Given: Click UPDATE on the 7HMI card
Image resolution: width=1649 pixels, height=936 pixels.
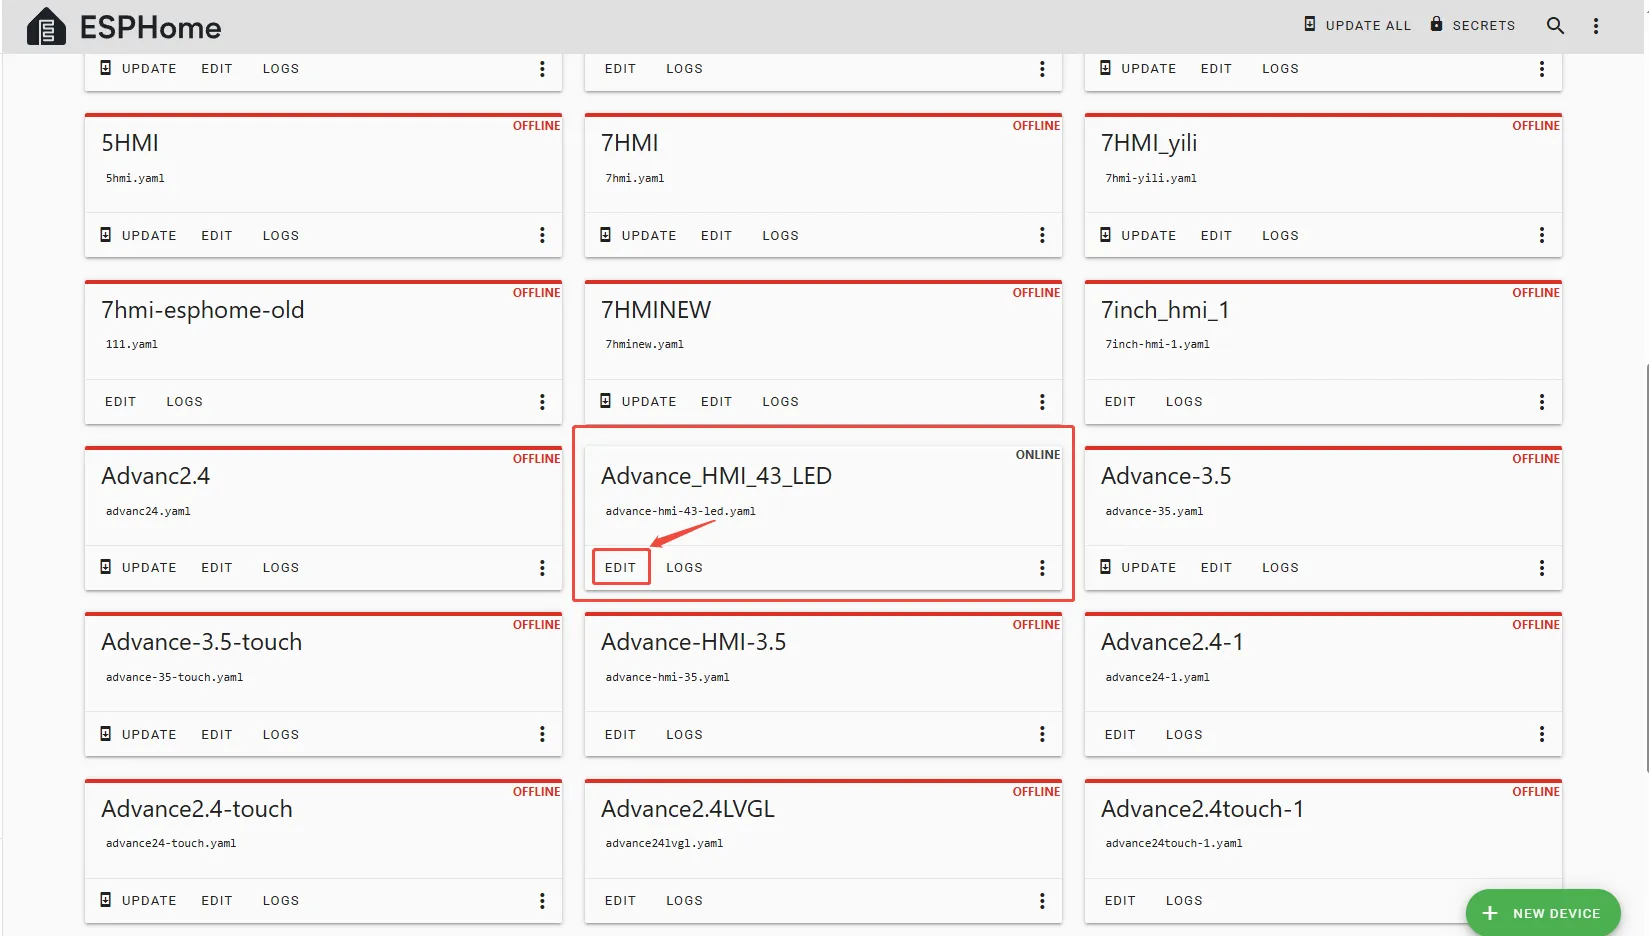Looking at the screenshot, I should 638,235.
